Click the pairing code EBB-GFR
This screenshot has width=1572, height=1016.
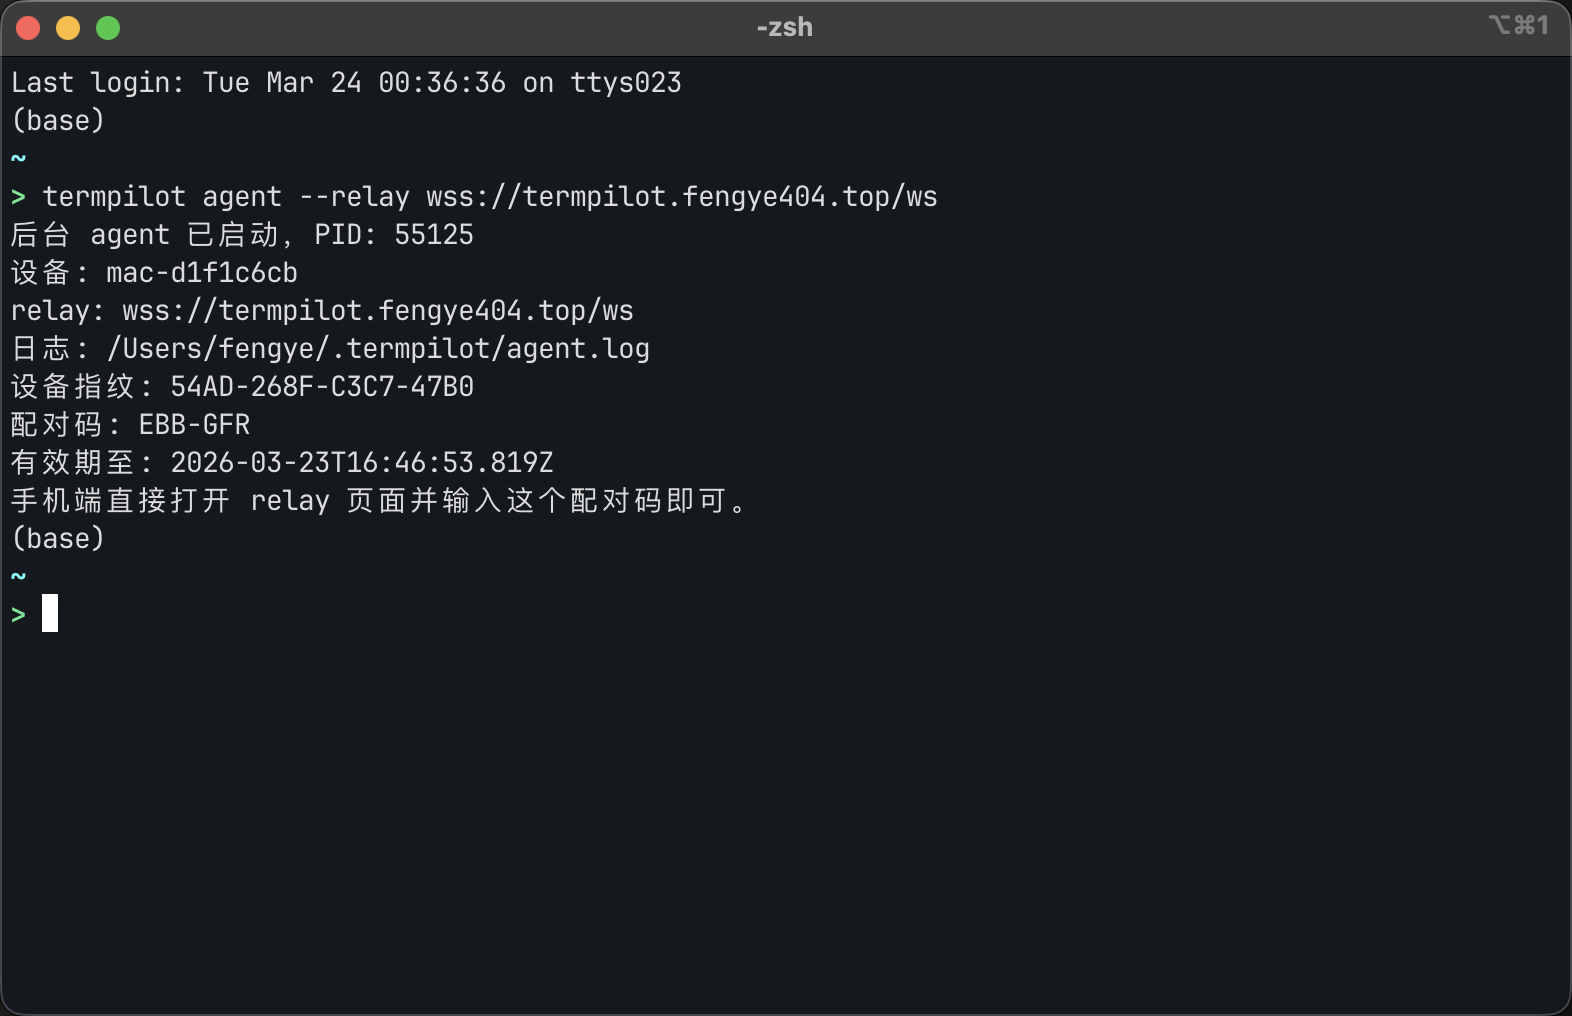pyautogui.click(x=194, y=425)
